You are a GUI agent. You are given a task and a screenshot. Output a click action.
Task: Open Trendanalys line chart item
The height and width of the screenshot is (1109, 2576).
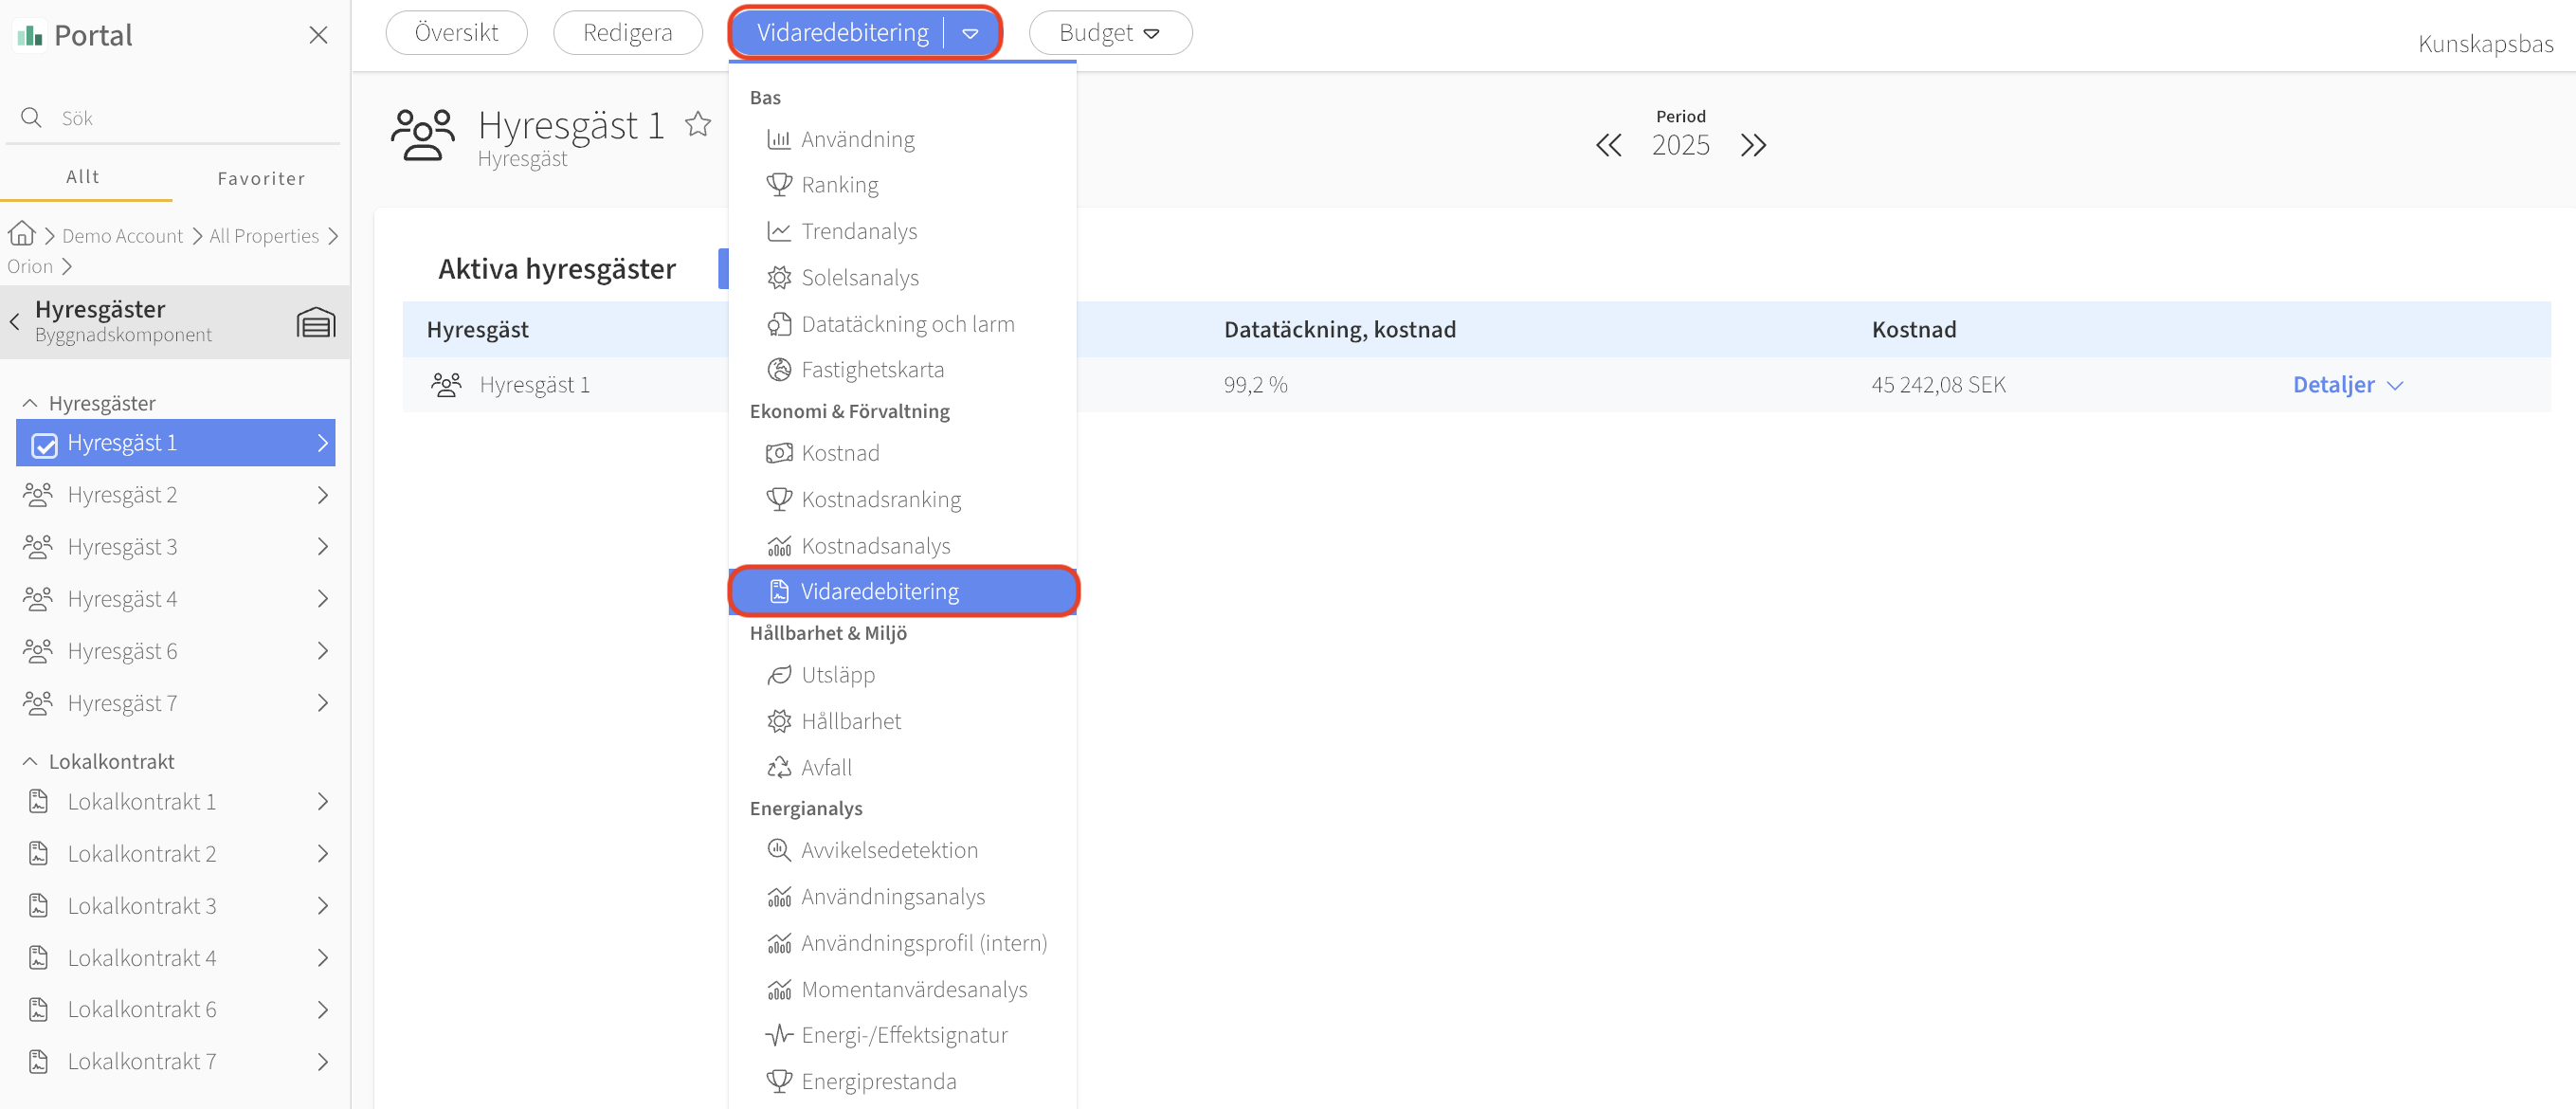tap(902, 231)
